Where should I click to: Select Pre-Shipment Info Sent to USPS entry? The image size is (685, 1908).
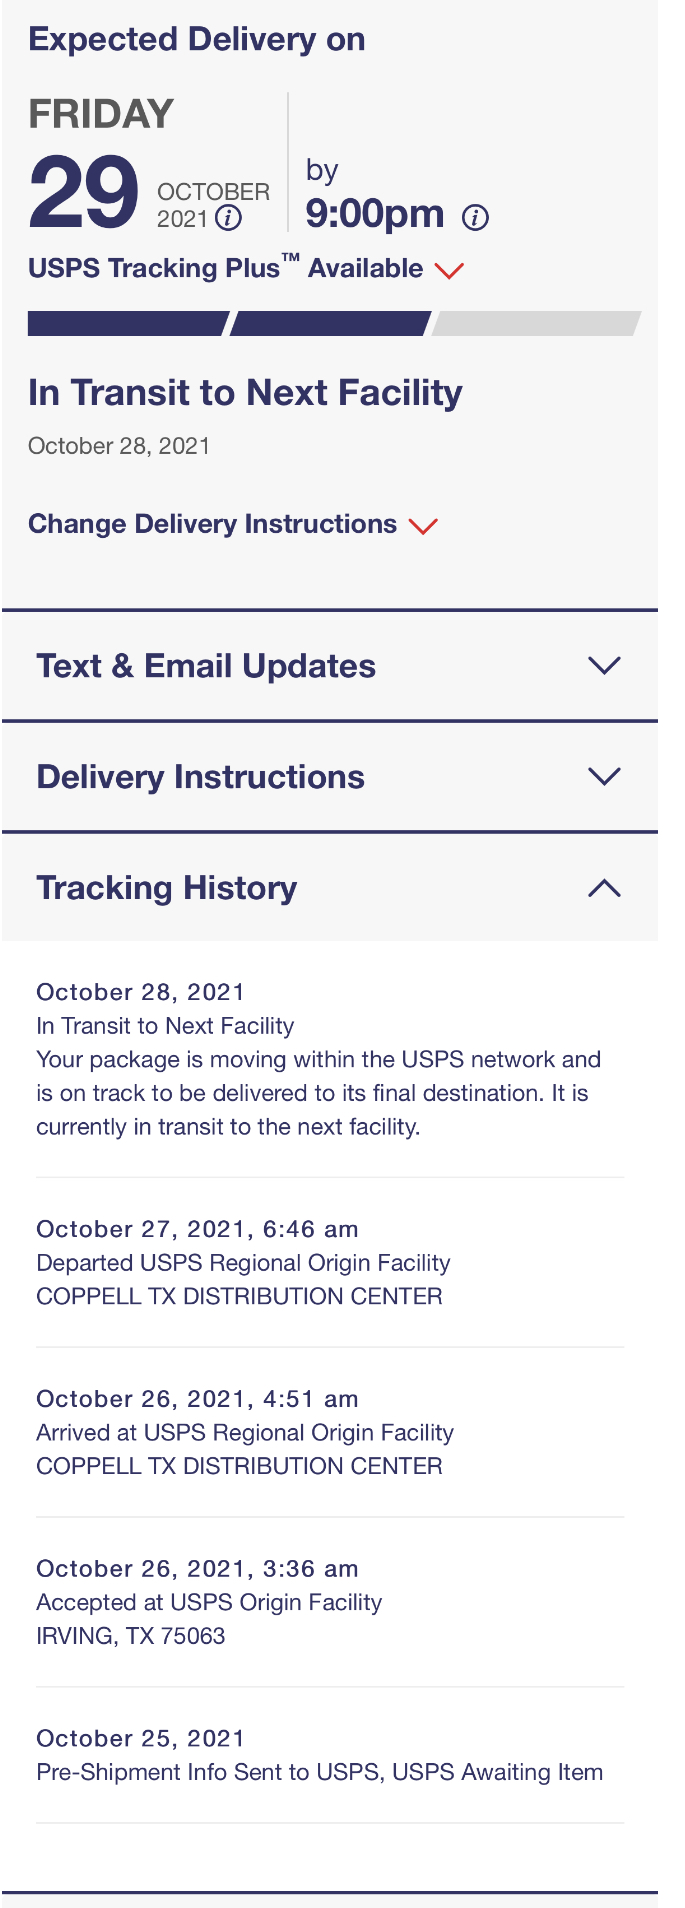pos(319,1773)
